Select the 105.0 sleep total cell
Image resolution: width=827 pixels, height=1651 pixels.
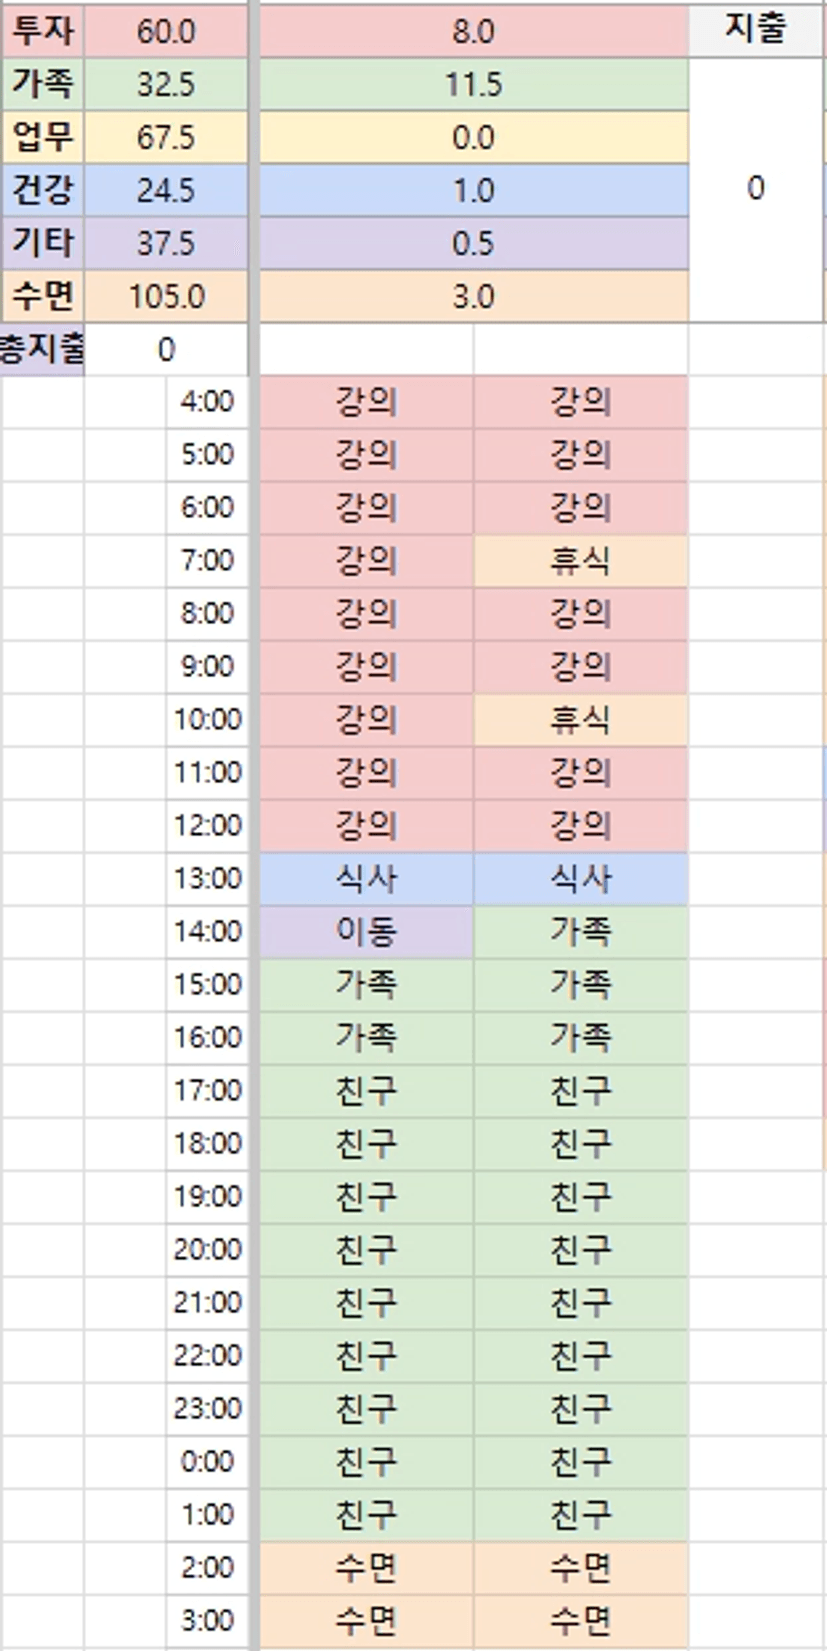[x=166, y=296]
